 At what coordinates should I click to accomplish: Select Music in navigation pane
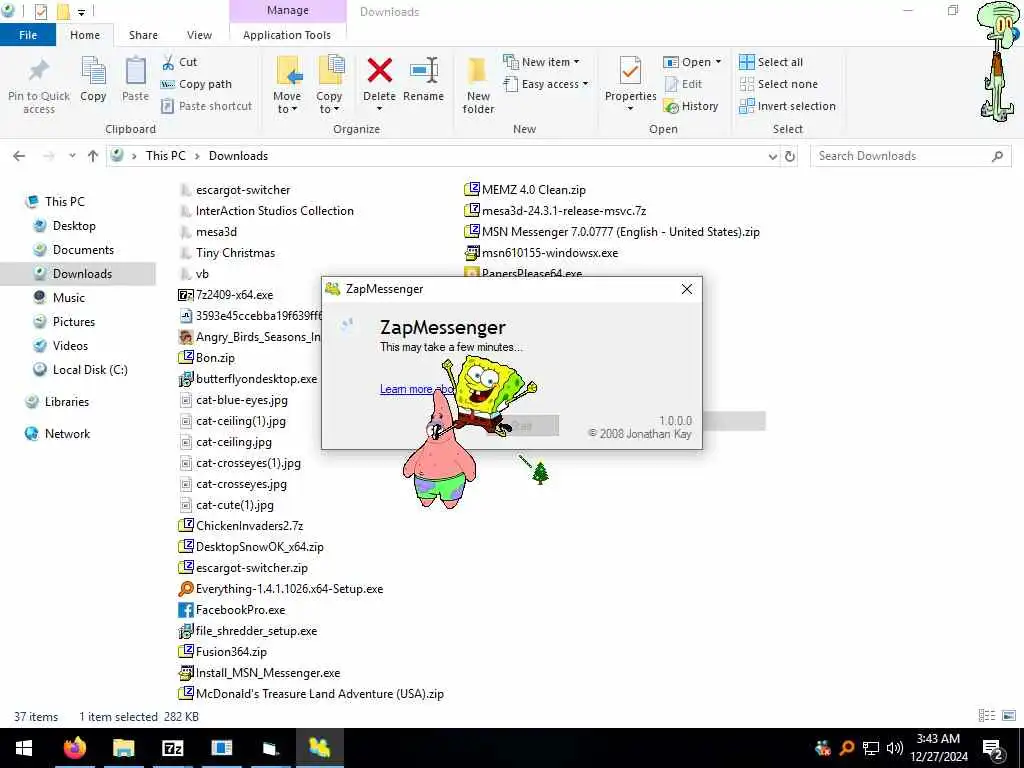coord(69,298)
